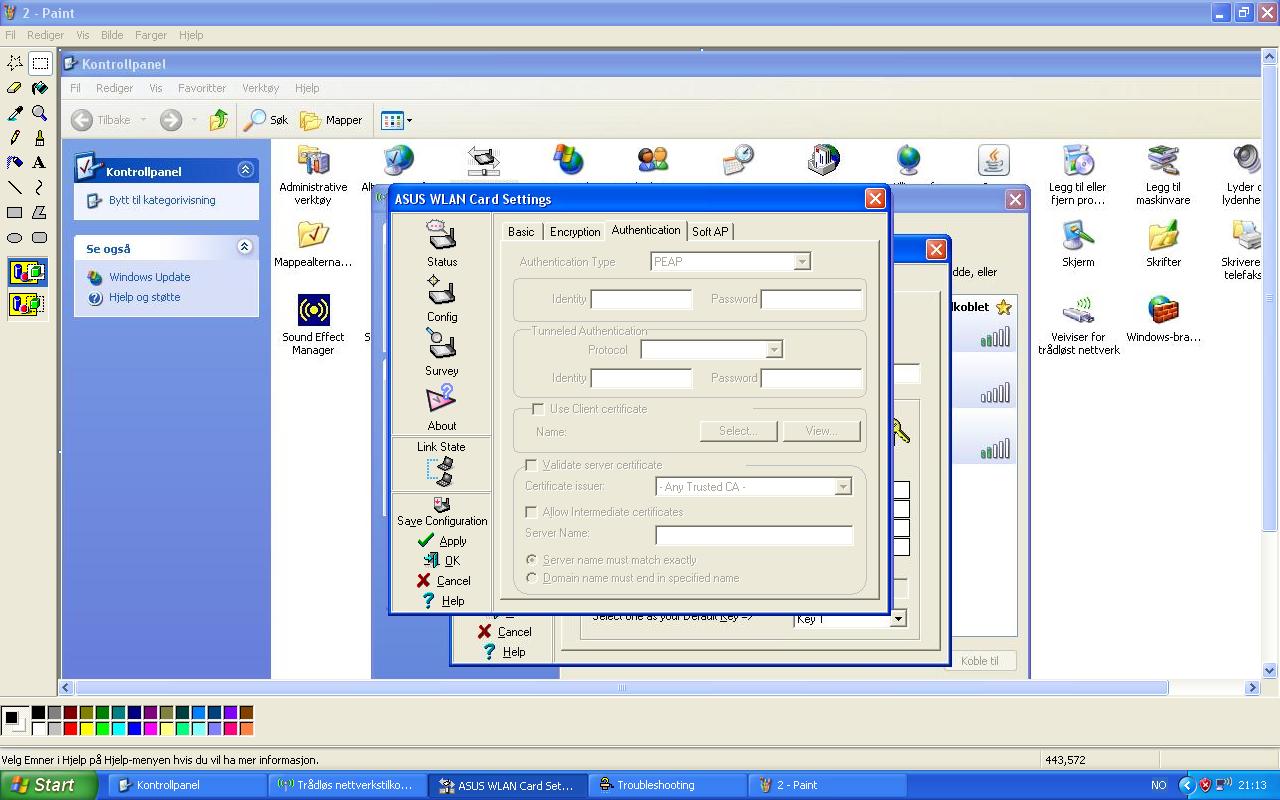Open the views dropdown in Kontrollpanel toolbar

click(x=396, y=120)
